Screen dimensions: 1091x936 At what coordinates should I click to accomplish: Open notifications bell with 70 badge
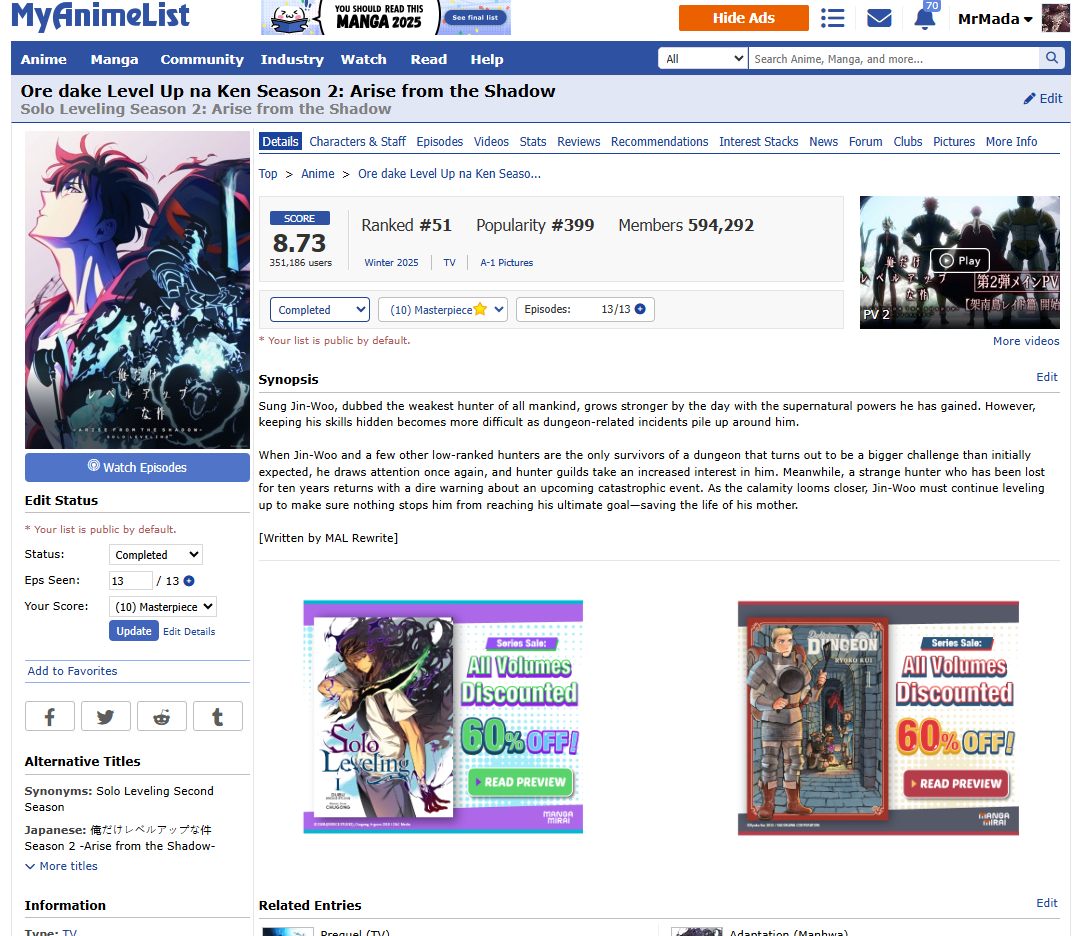[925, 17]
